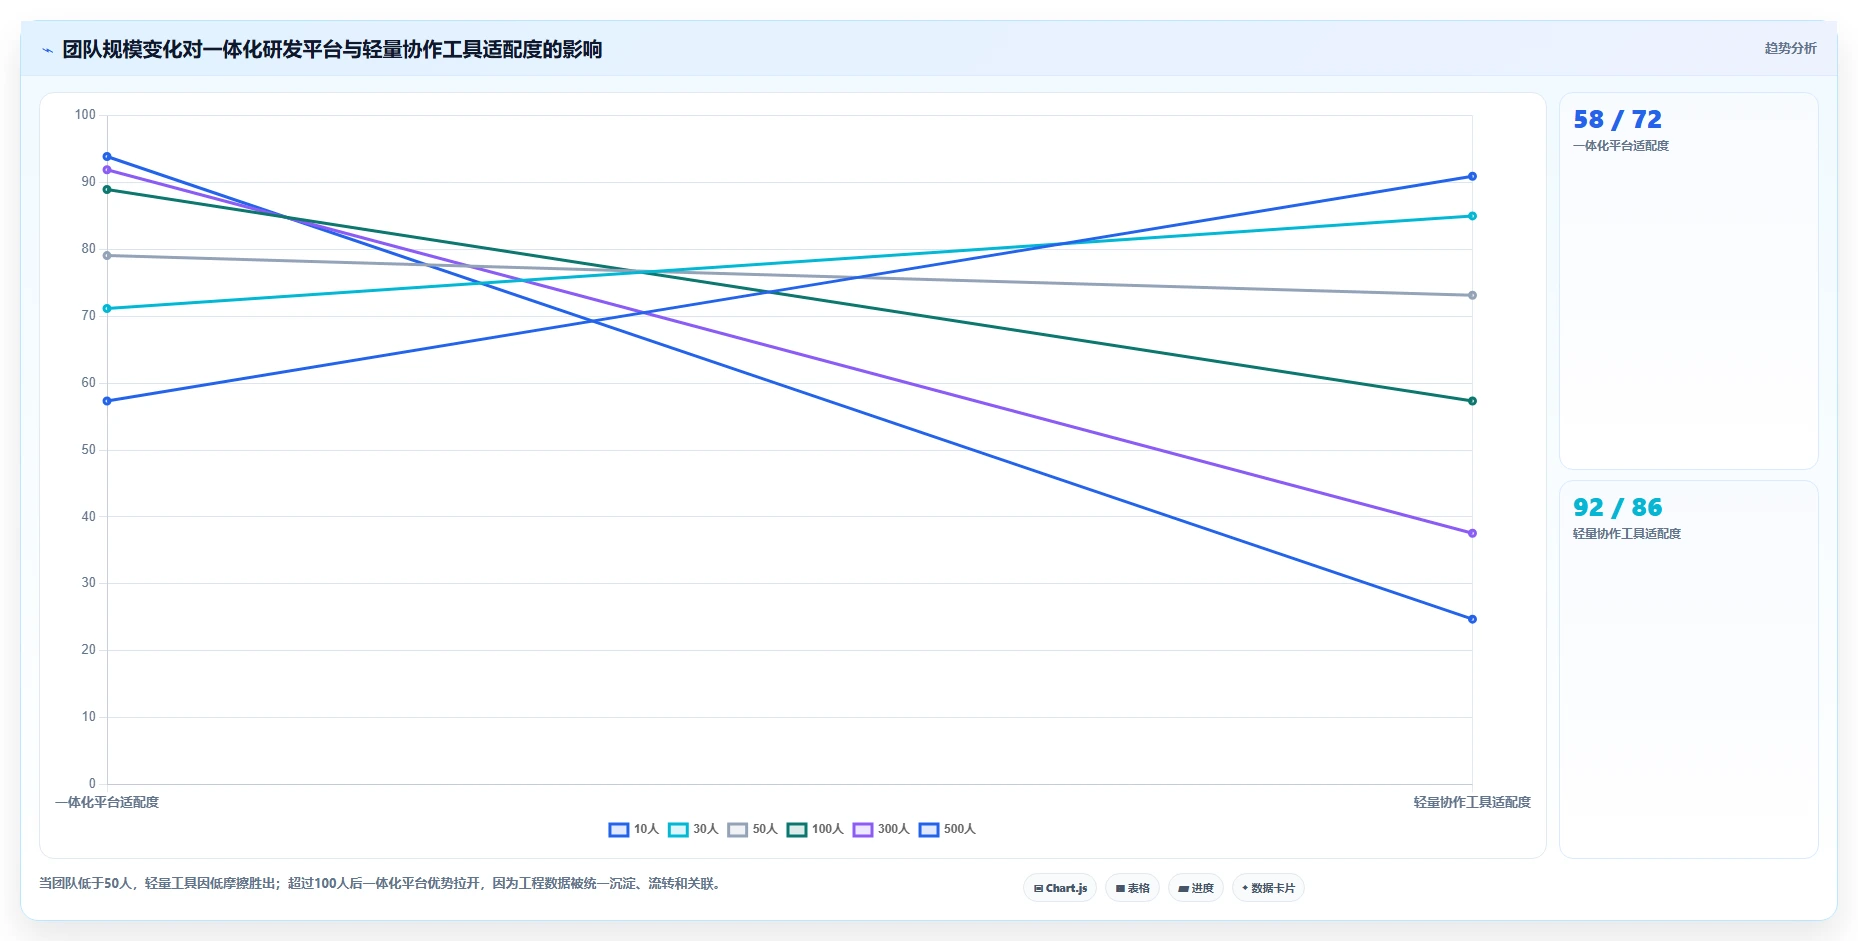The image size is (1858, 941).
Task: Click the 58 / 72 stat value
Action: tap(1617, 120)
